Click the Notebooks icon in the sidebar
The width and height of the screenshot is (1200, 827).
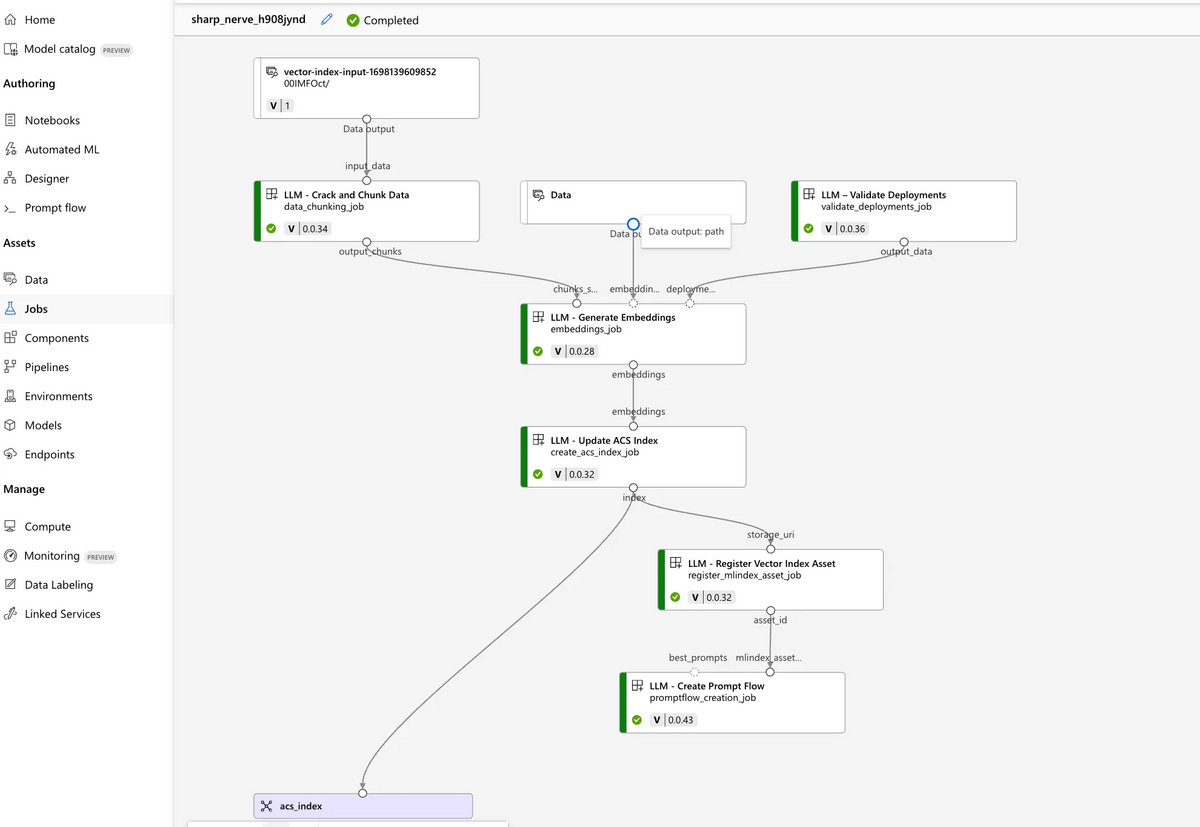[12, 120]
